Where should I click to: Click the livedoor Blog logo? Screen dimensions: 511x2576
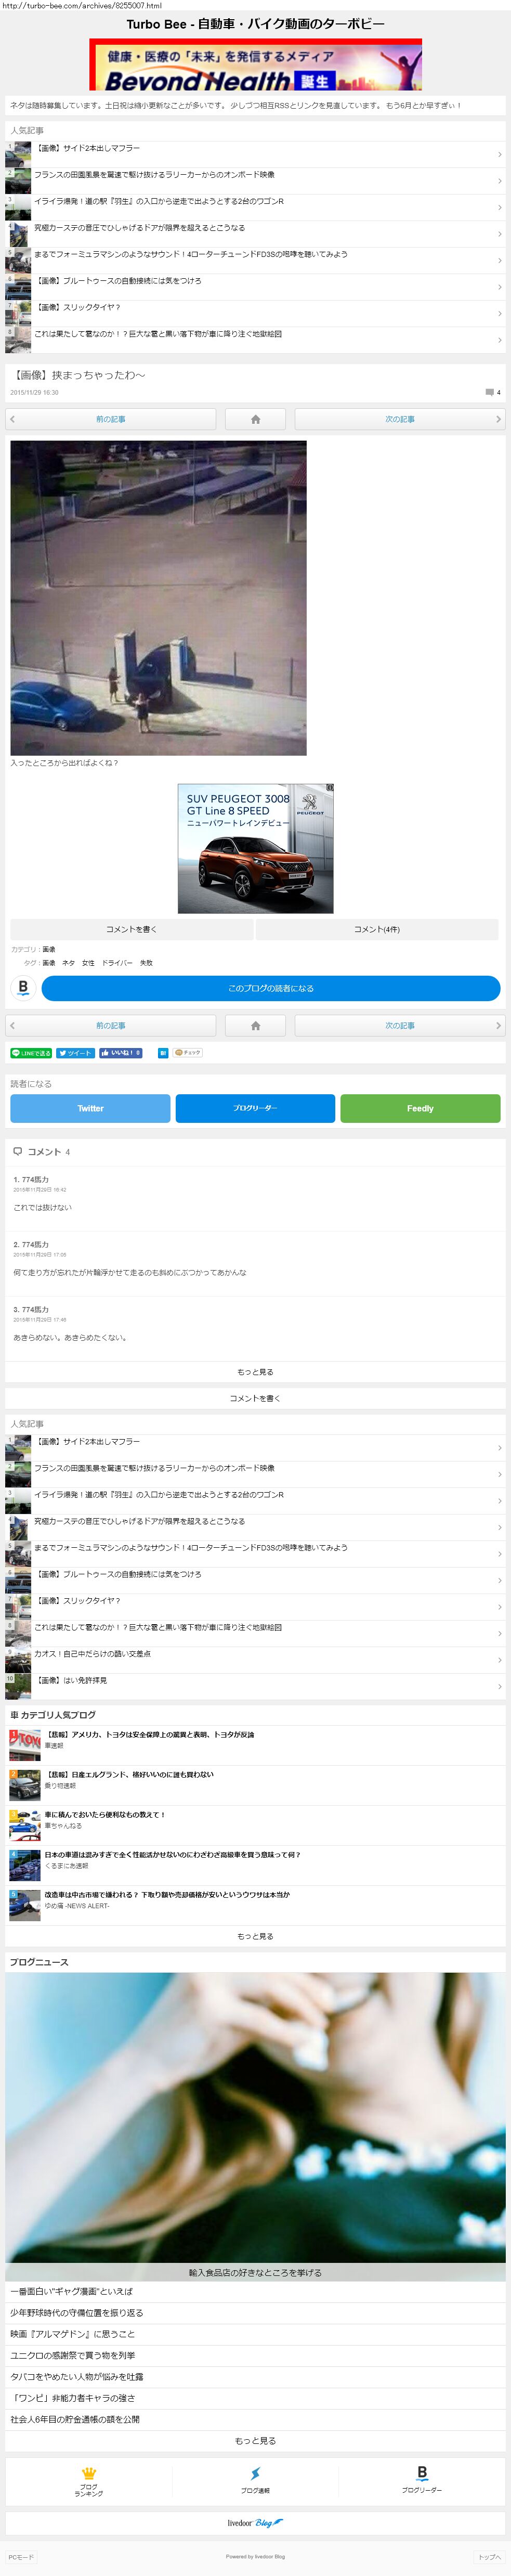[x=255, y=2524]
